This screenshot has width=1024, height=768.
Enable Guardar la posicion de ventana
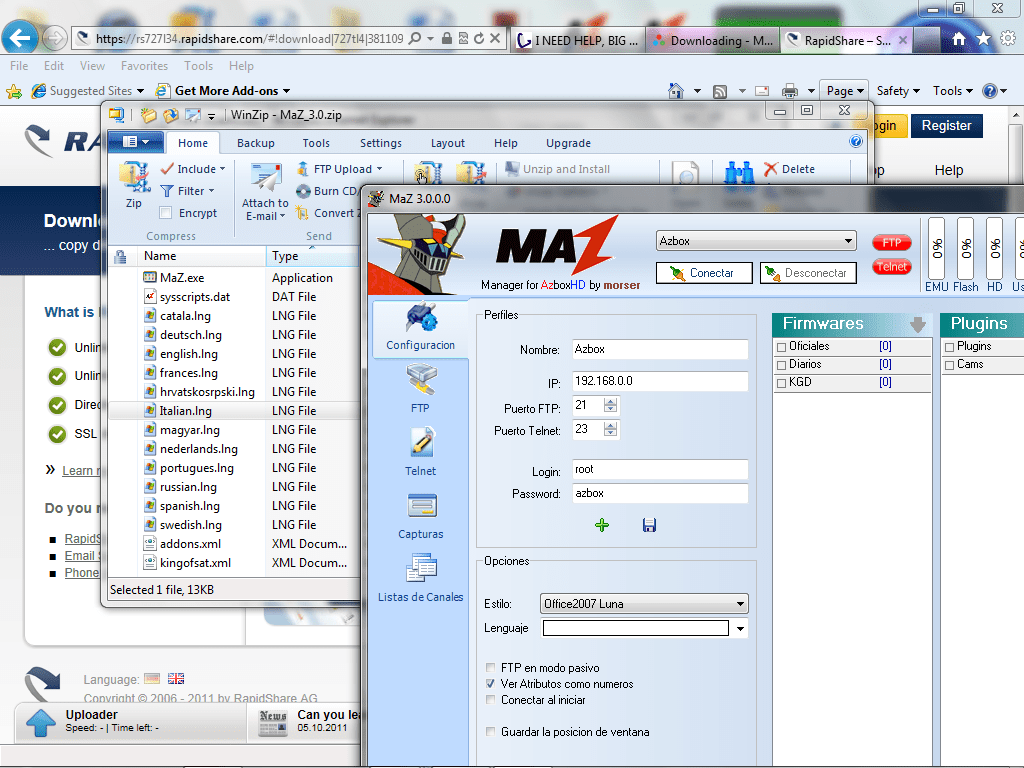point(490,731)
